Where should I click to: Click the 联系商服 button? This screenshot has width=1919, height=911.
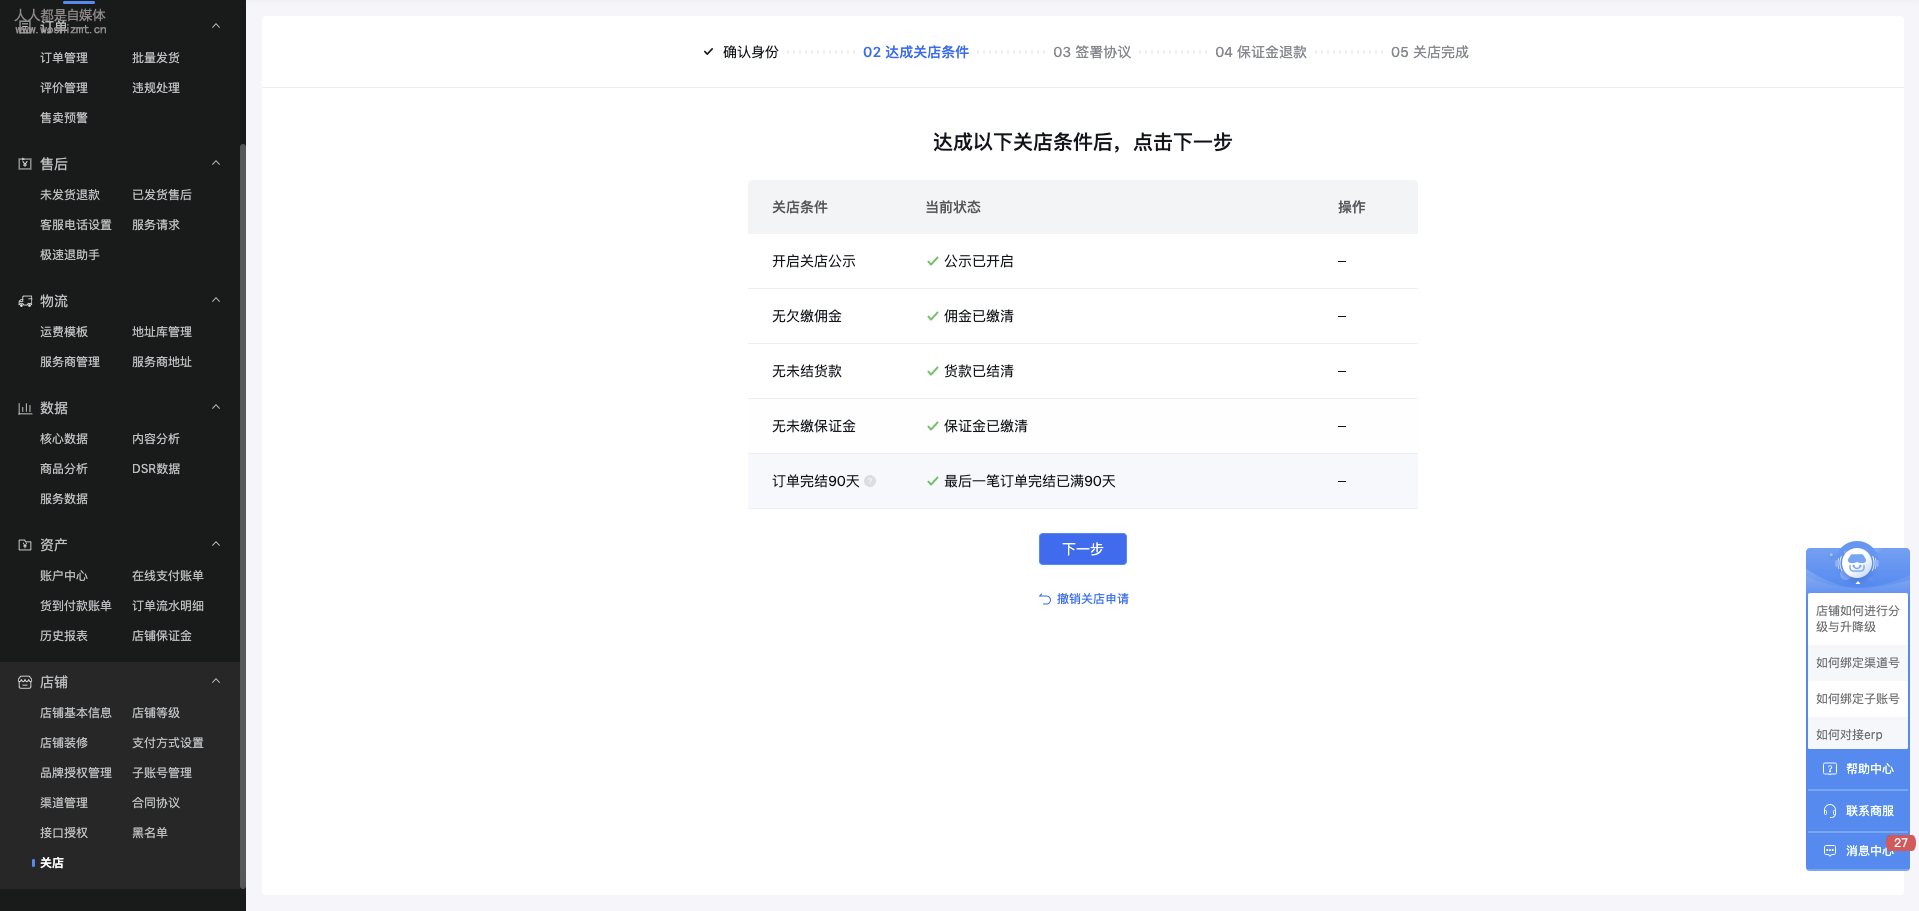click(1858, 811)
